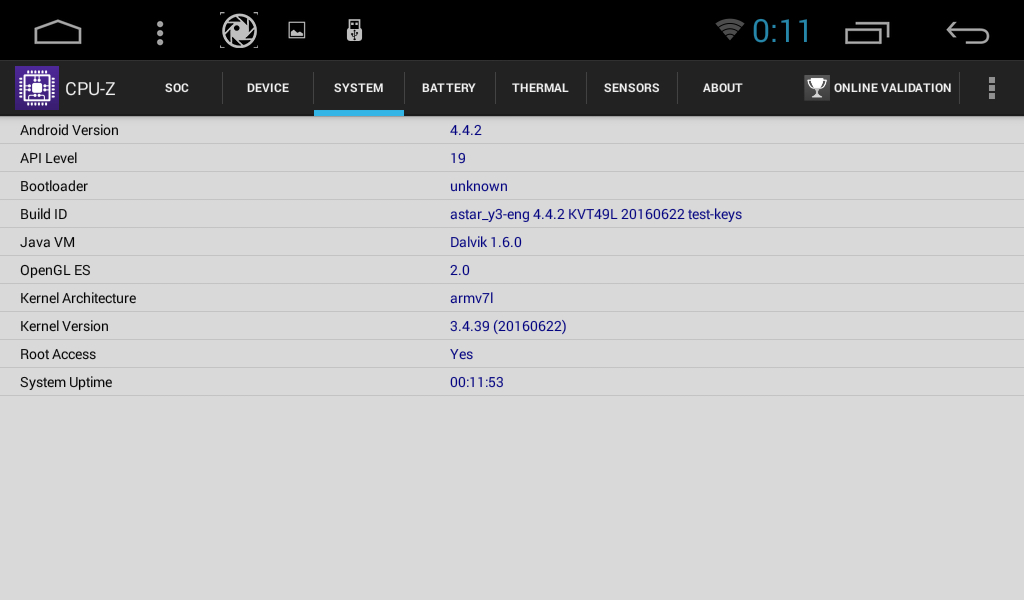The width and height of the screenshot is (1024, 600).
Task: Tap the CPU-Z title text
Action: (90, 89)
